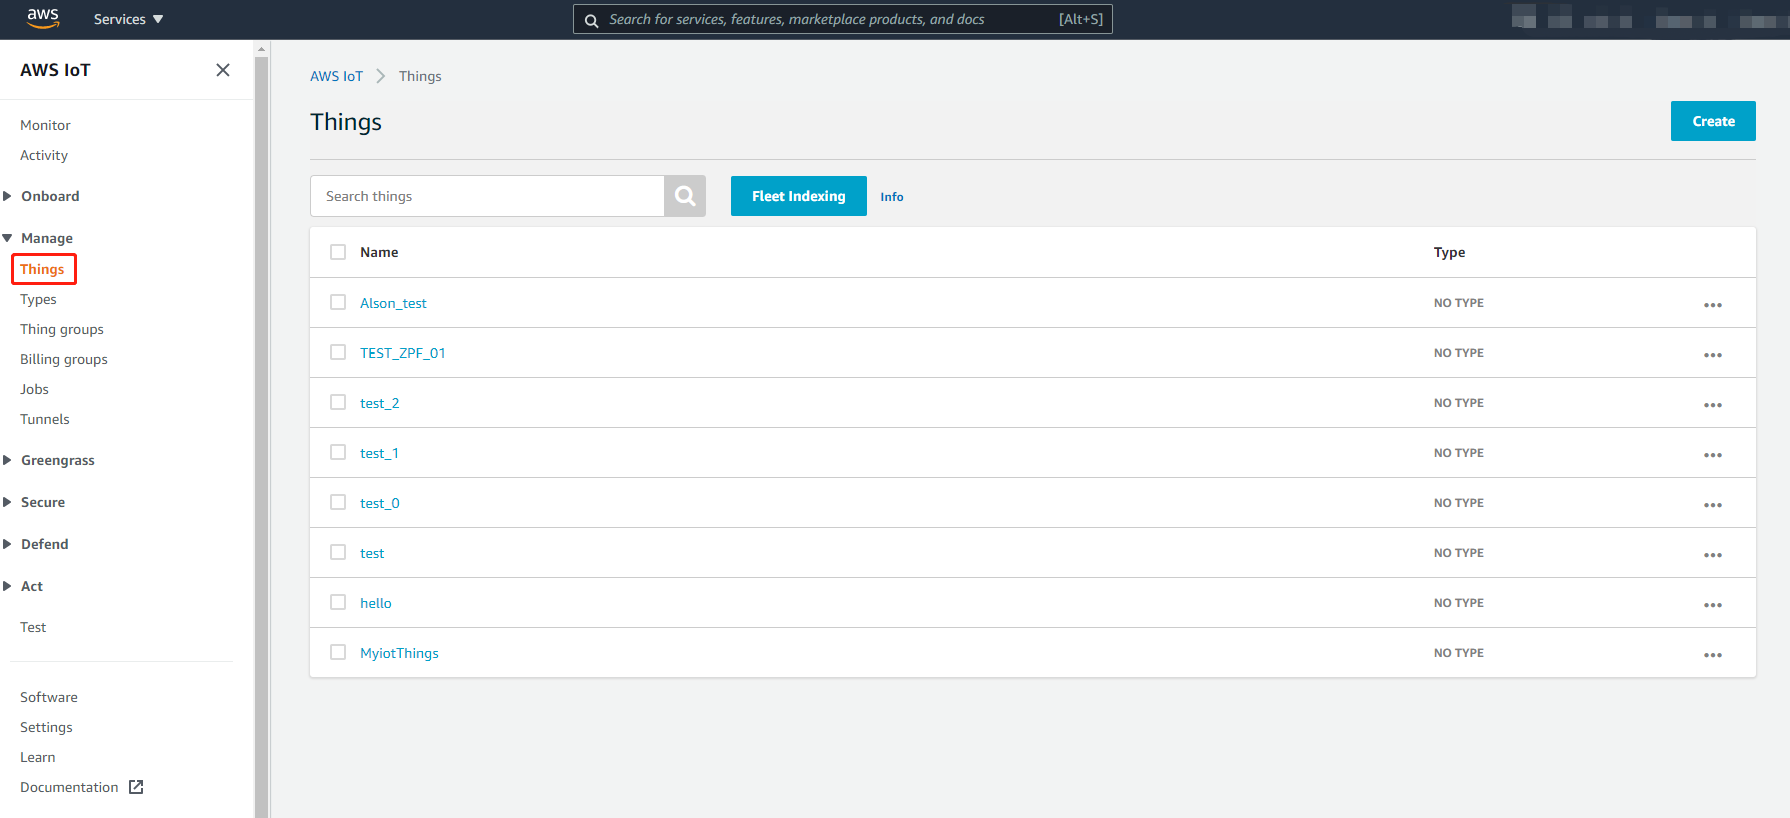Screen dimensions: 1790x818
Task: Check the checkbox for thing named test
Action: pos(338,552)
